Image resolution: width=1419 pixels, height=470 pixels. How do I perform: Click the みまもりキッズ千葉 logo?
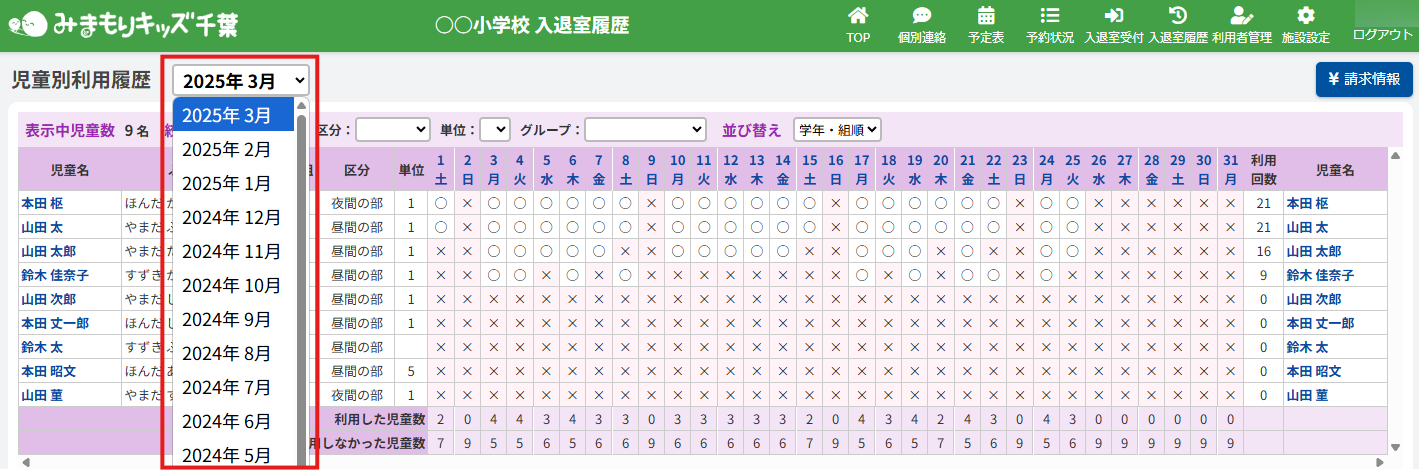[x=120, y=25]
